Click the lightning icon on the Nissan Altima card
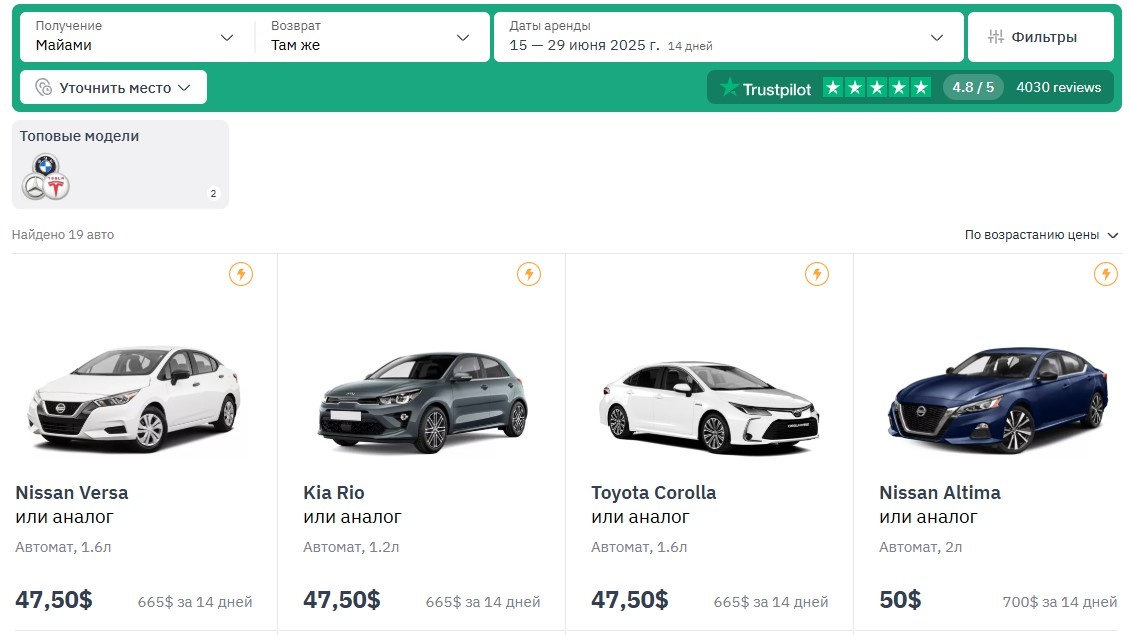The width and height of the screenshot is (1130, 635). [1105, 273]
